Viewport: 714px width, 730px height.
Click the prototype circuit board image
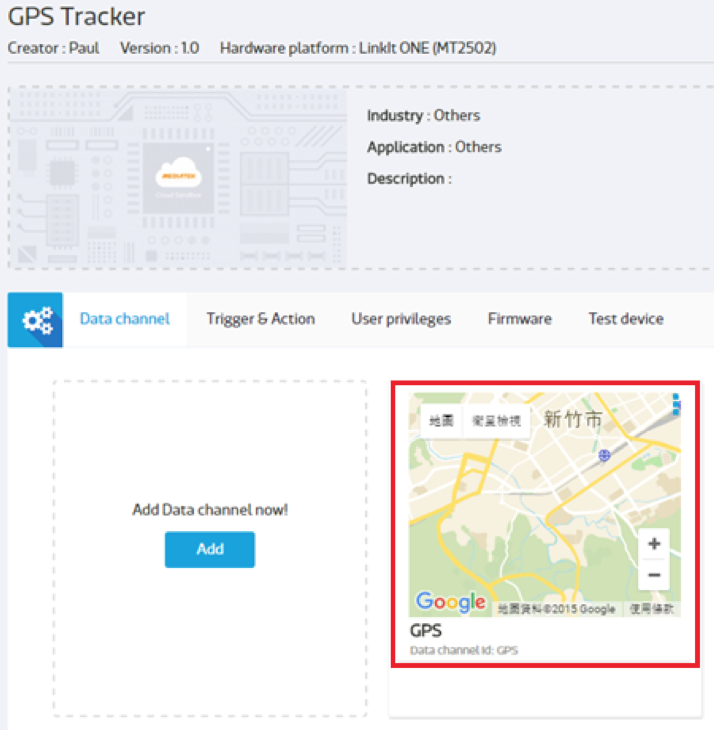(178, 179)
